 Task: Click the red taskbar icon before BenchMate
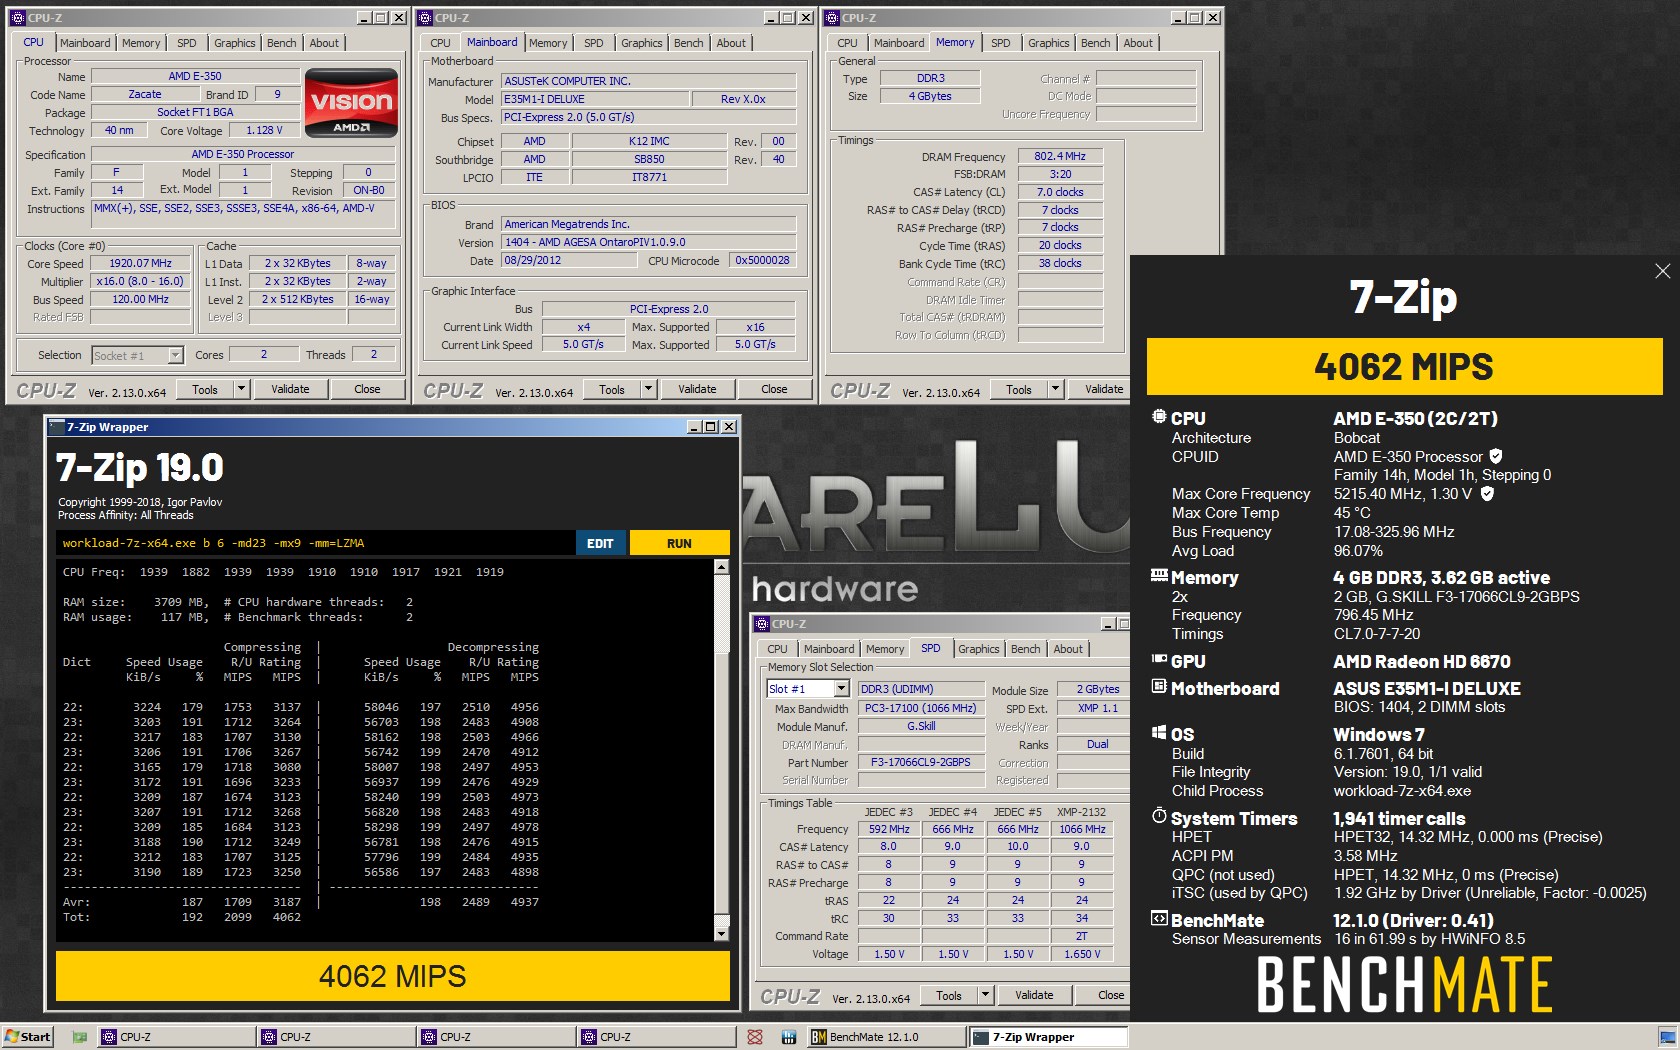(755, 1037)
